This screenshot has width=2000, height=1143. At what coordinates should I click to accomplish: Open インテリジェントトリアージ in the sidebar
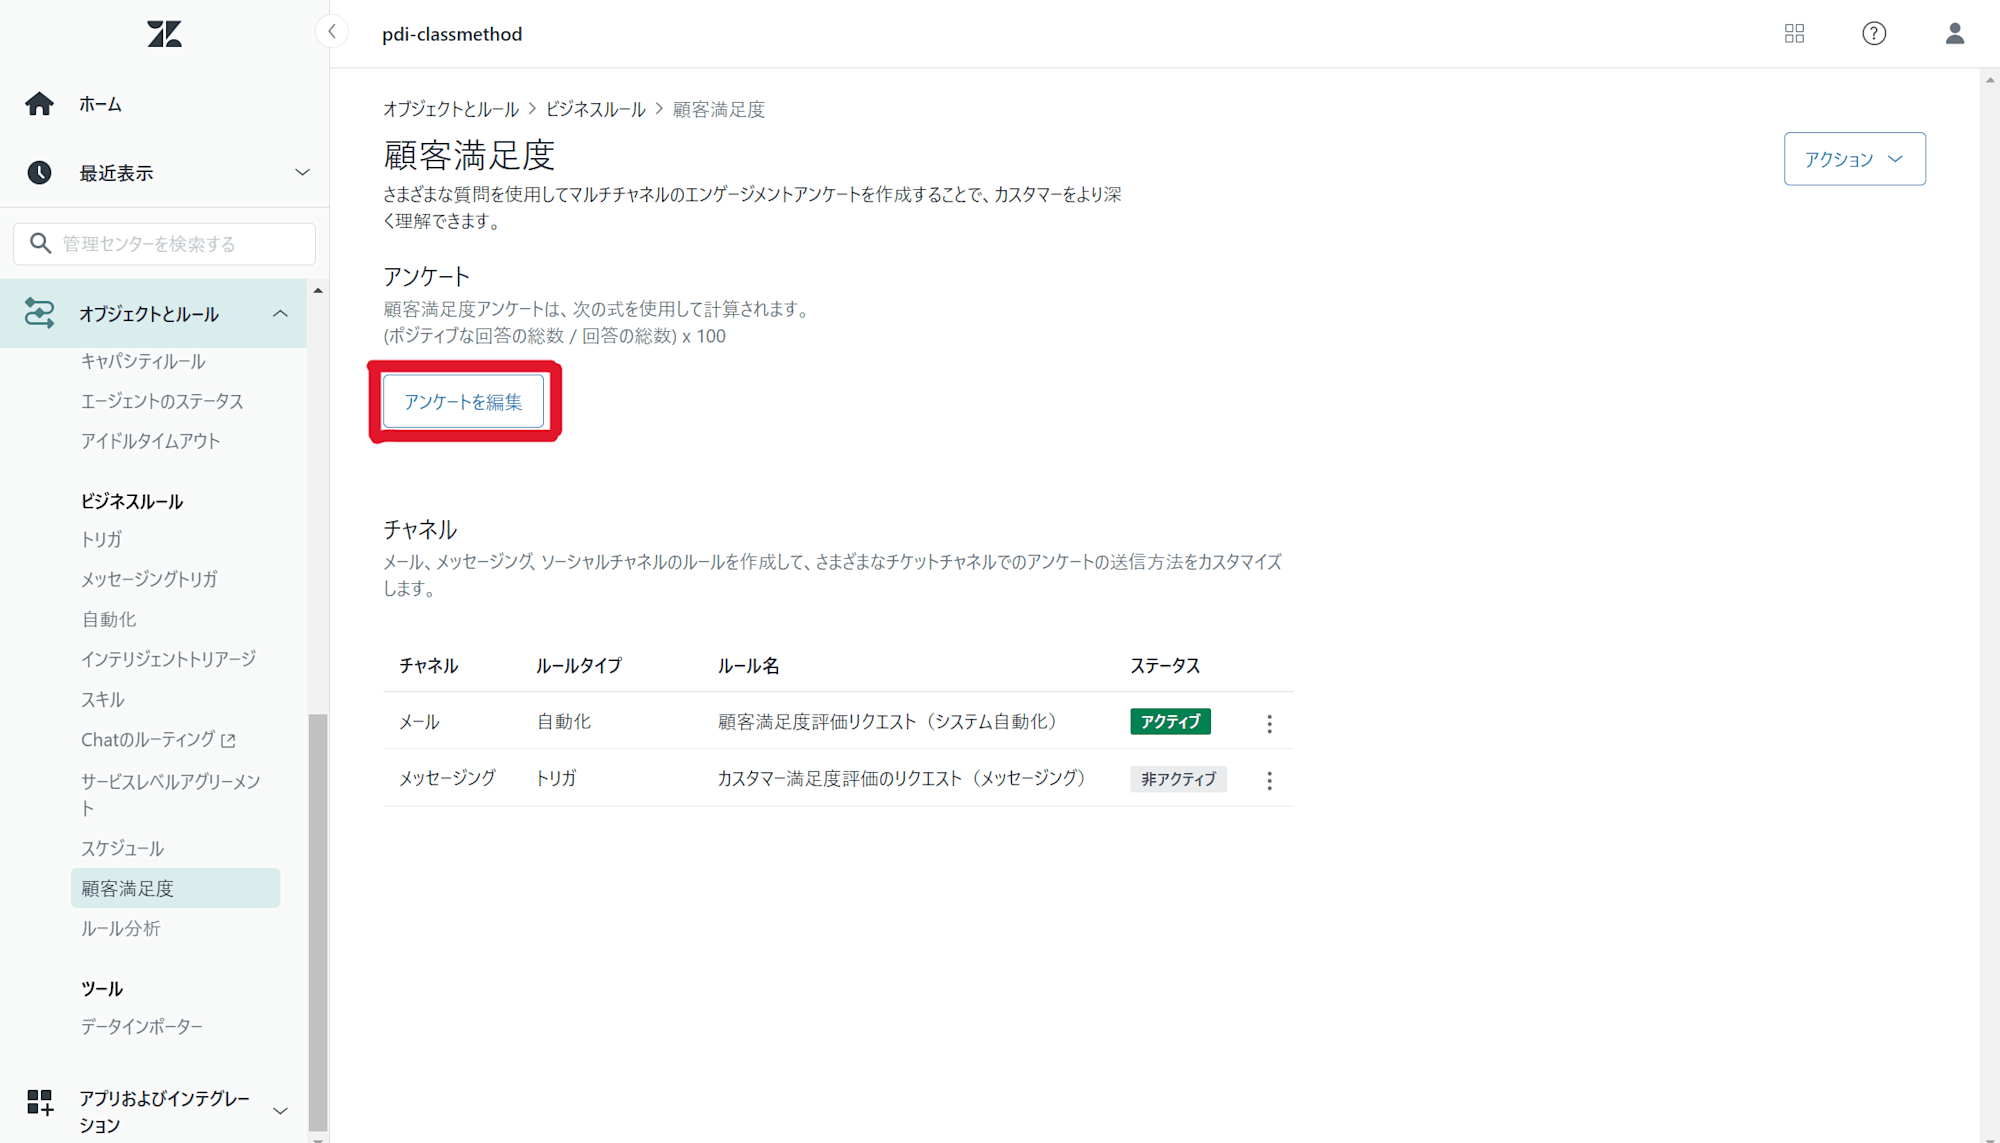(x=168, y=659)
